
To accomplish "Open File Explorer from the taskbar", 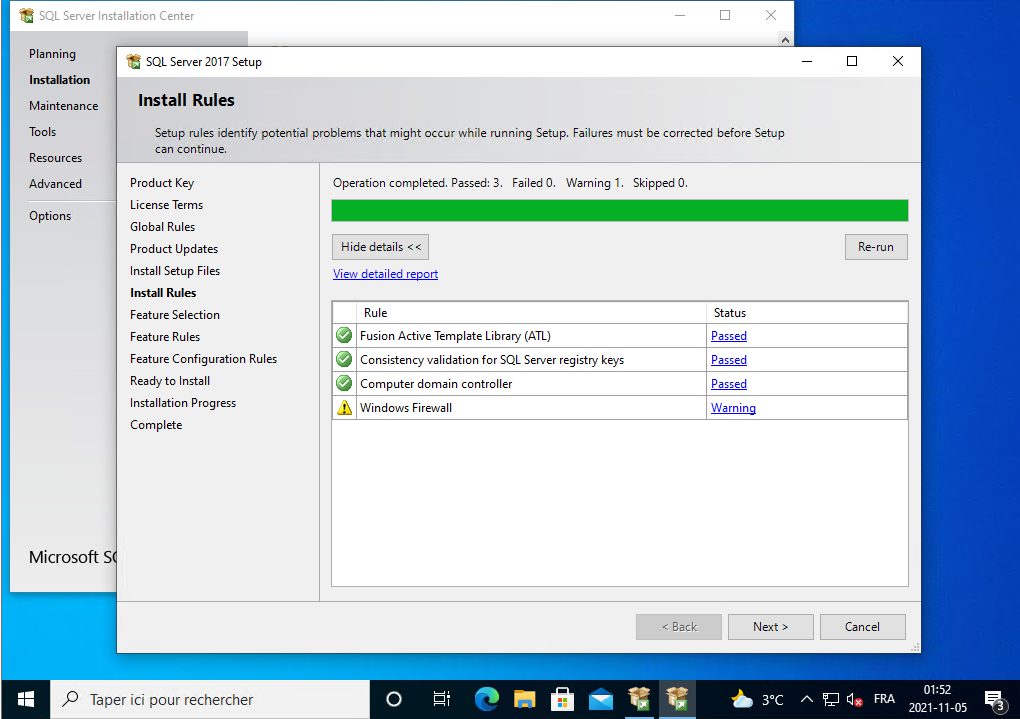I will [525, 698].
